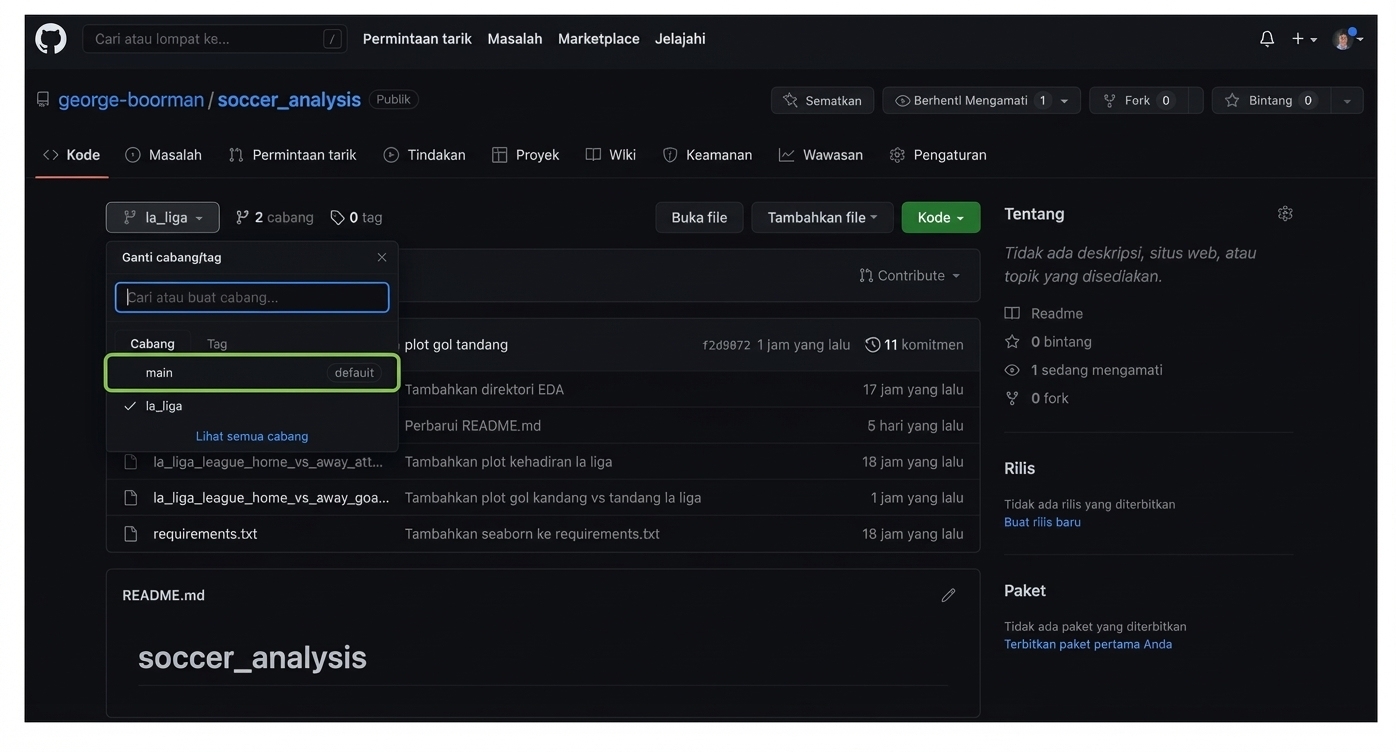1396x752 pixels.
Task: Expand the watch options dropdown arrow
Action: (1065, 100)
